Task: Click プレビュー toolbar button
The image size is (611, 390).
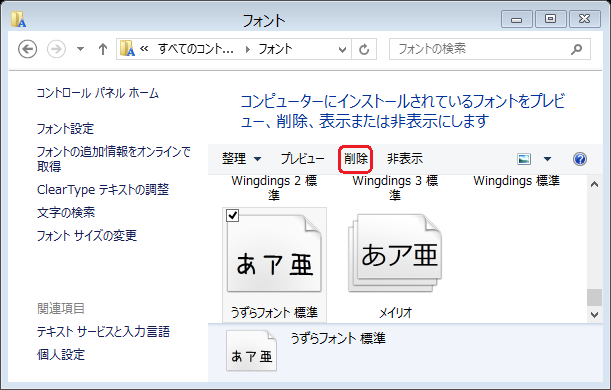Action: pos(302,159)
